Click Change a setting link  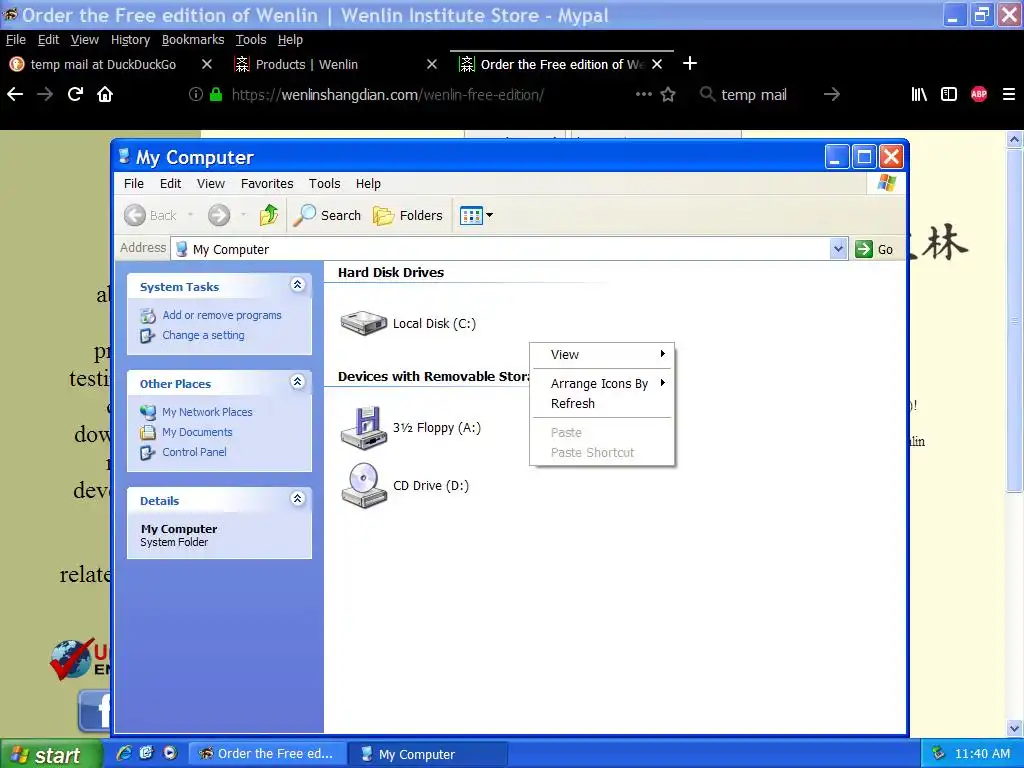(x=203, y=335)
